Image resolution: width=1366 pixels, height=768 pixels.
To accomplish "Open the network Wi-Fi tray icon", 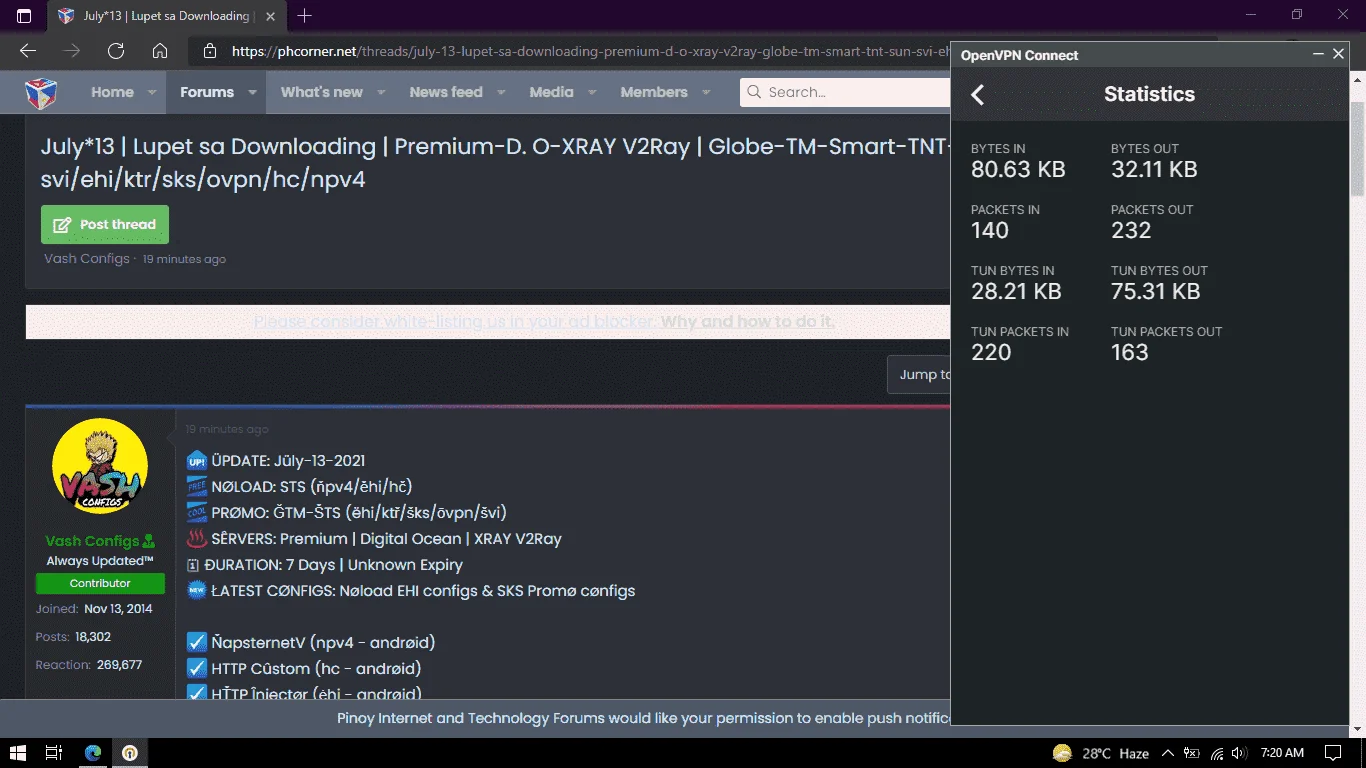I will pos(1217,753).
